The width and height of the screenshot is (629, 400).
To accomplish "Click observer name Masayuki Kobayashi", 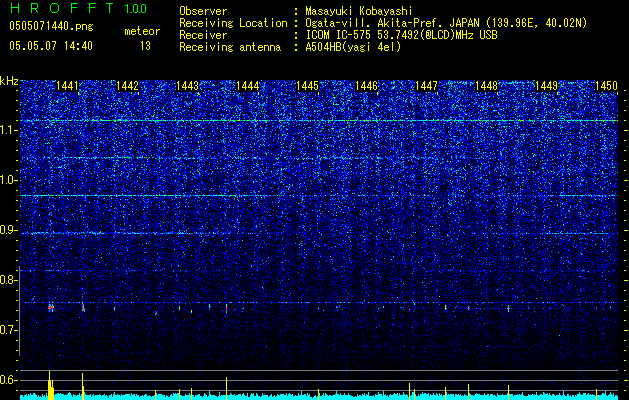I will pos(358,11).
